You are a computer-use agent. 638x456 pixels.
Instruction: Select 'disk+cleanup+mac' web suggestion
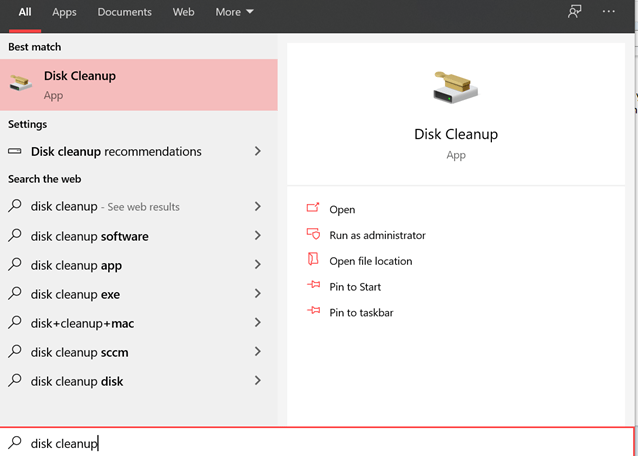point(139,323)
